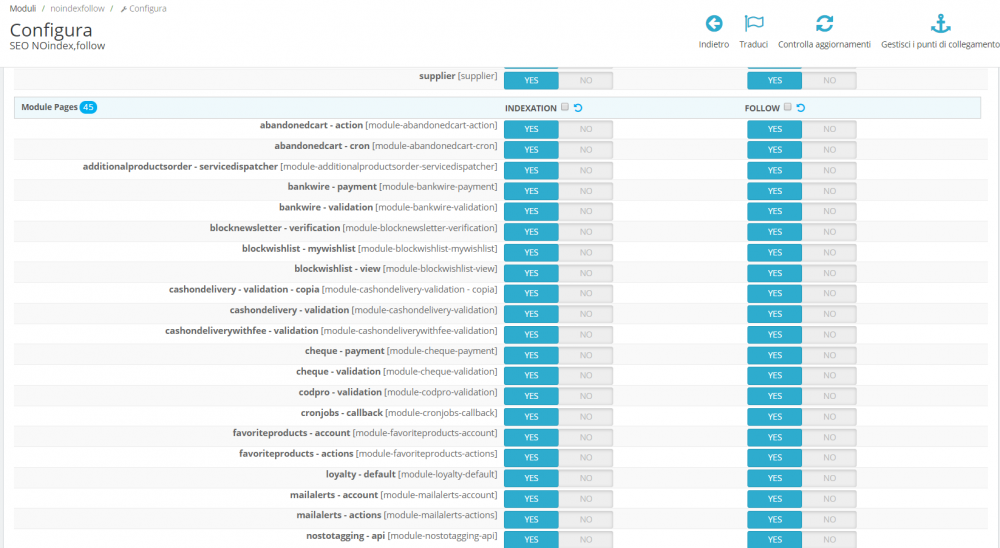
Task: Select YES for favoriteproducts - account indexation
Action: pyautogui.click(x=531, y=438)
